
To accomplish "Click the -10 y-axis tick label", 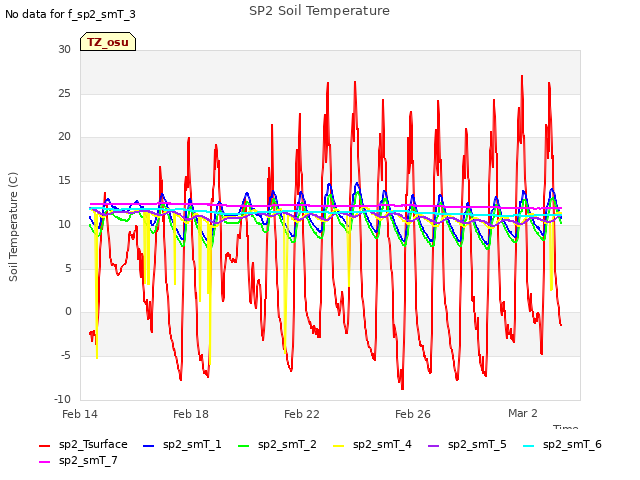I will pyautogui.click(x=62, y=399).
